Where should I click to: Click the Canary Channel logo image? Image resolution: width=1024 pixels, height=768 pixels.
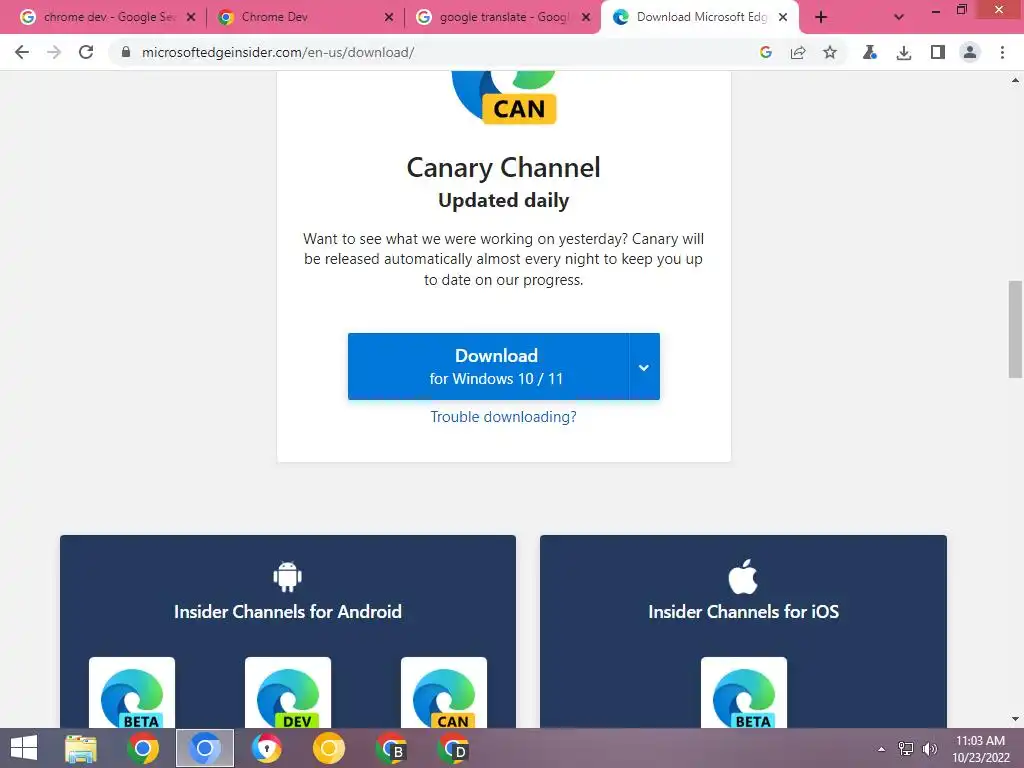tap(504, 97)
